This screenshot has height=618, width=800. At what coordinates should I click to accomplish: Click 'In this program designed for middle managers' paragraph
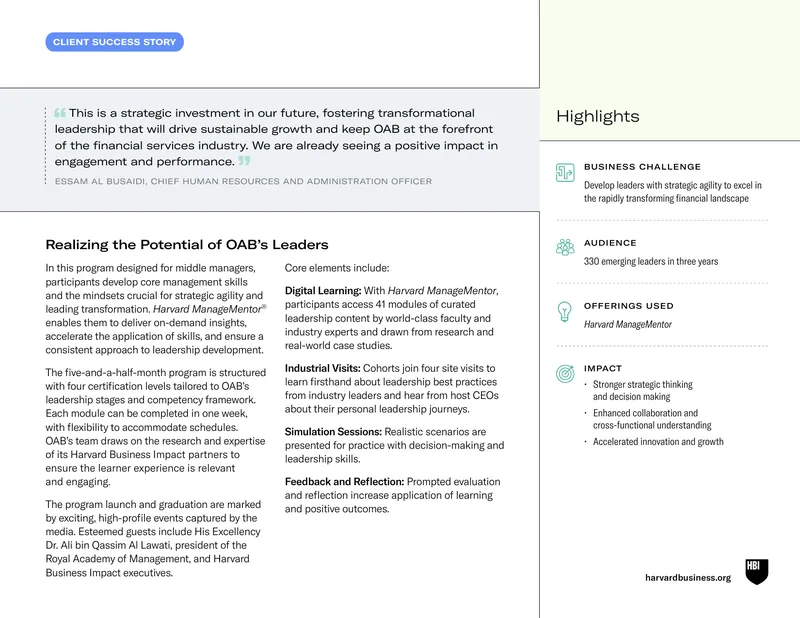[155, 309]
